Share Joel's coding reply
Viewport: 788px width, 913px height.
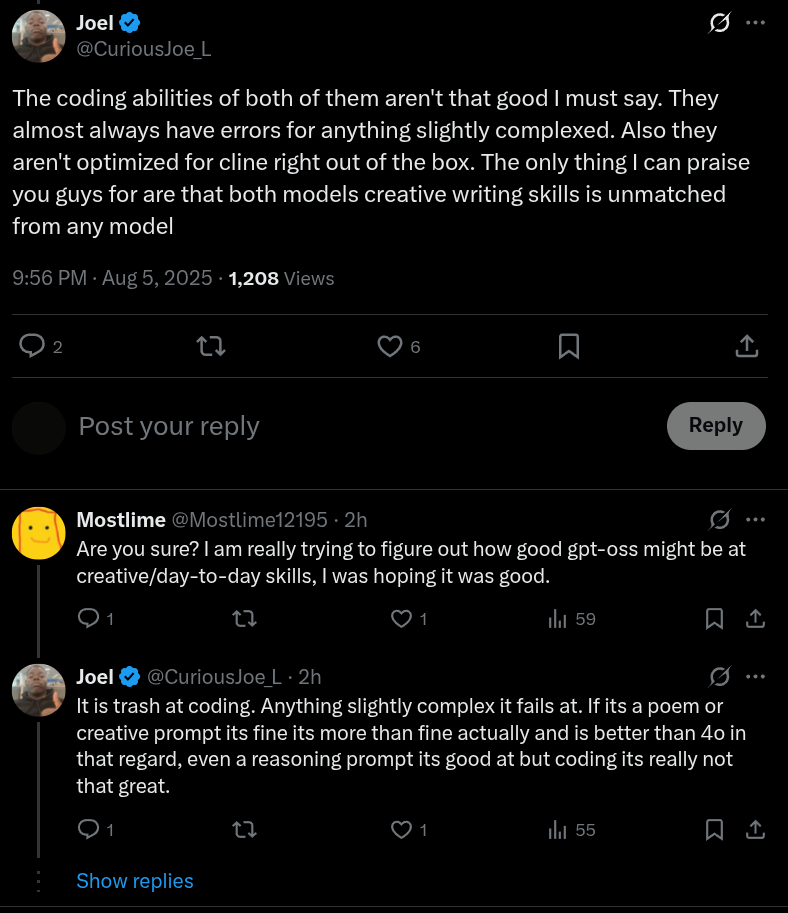pyautogui.click(x=756, y=829)
